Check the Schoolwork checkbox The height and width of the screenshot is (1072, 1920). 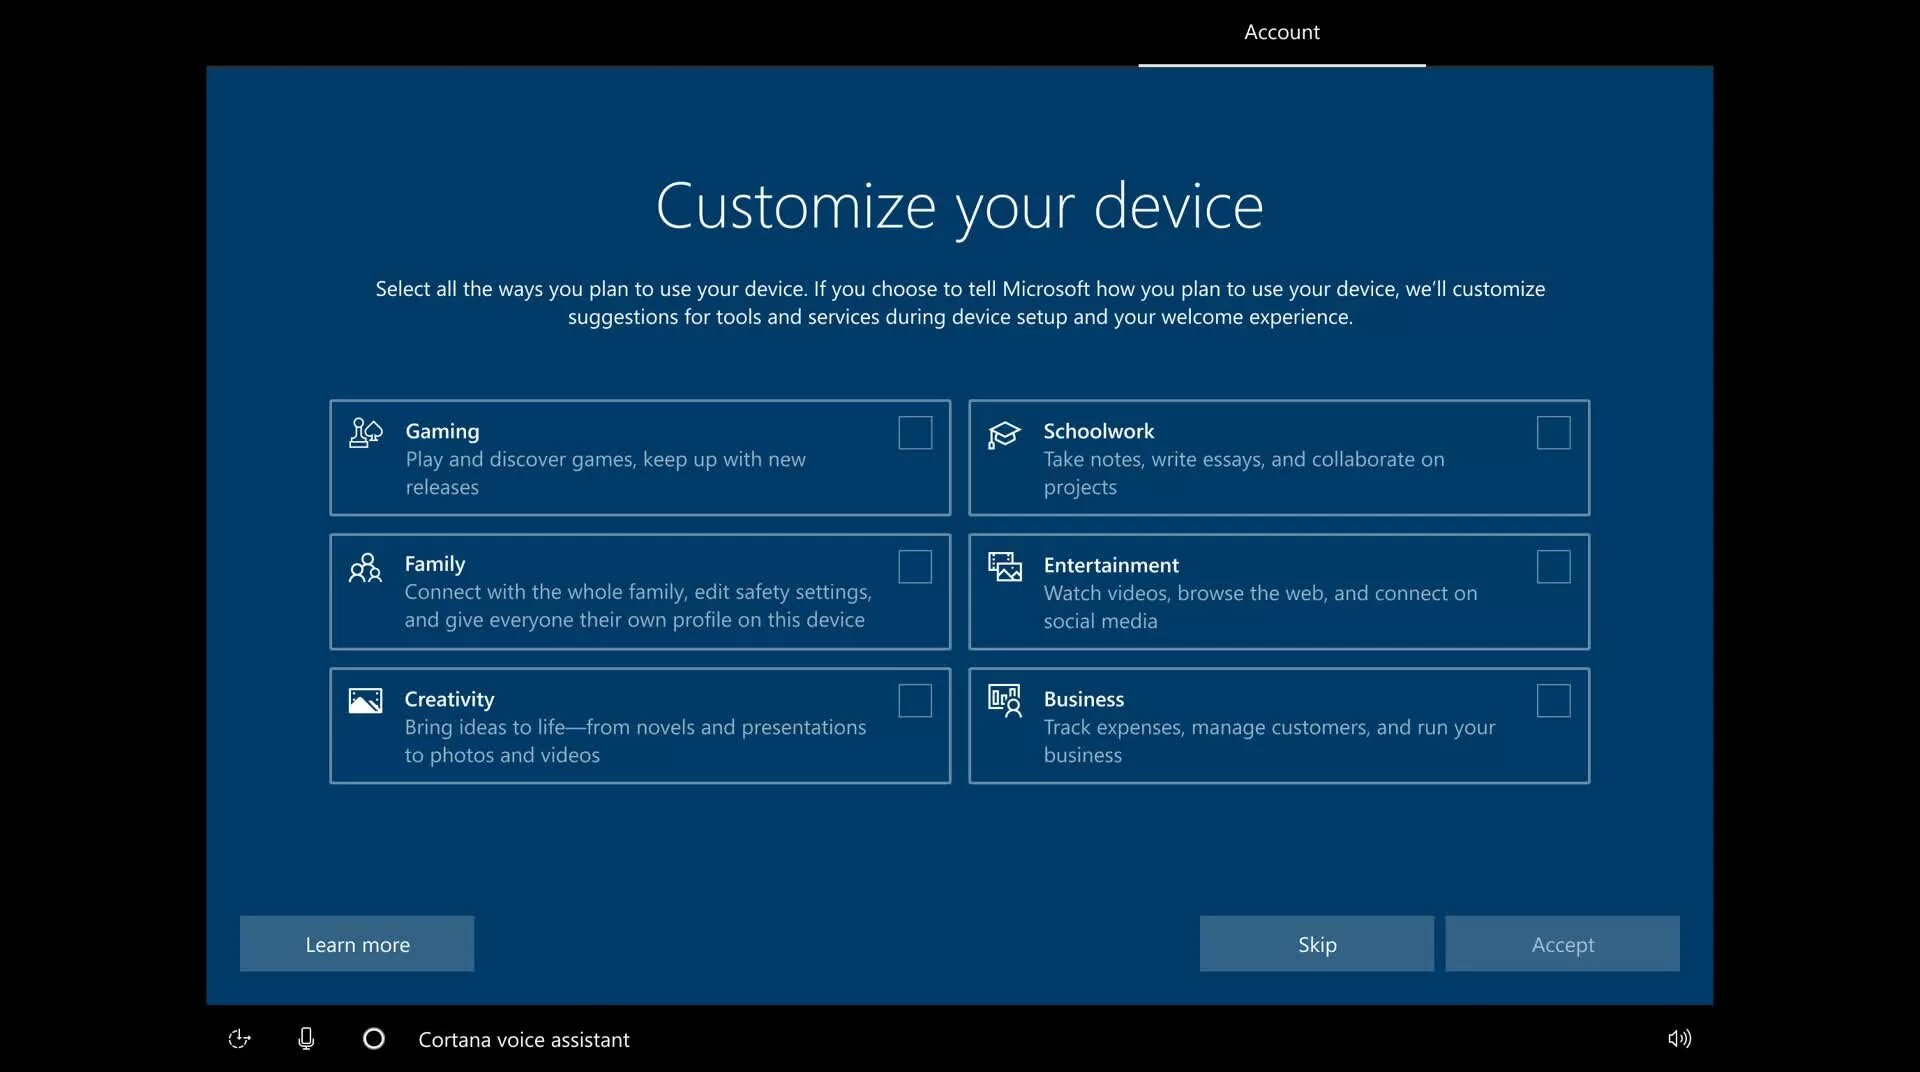click(1553, 433)
